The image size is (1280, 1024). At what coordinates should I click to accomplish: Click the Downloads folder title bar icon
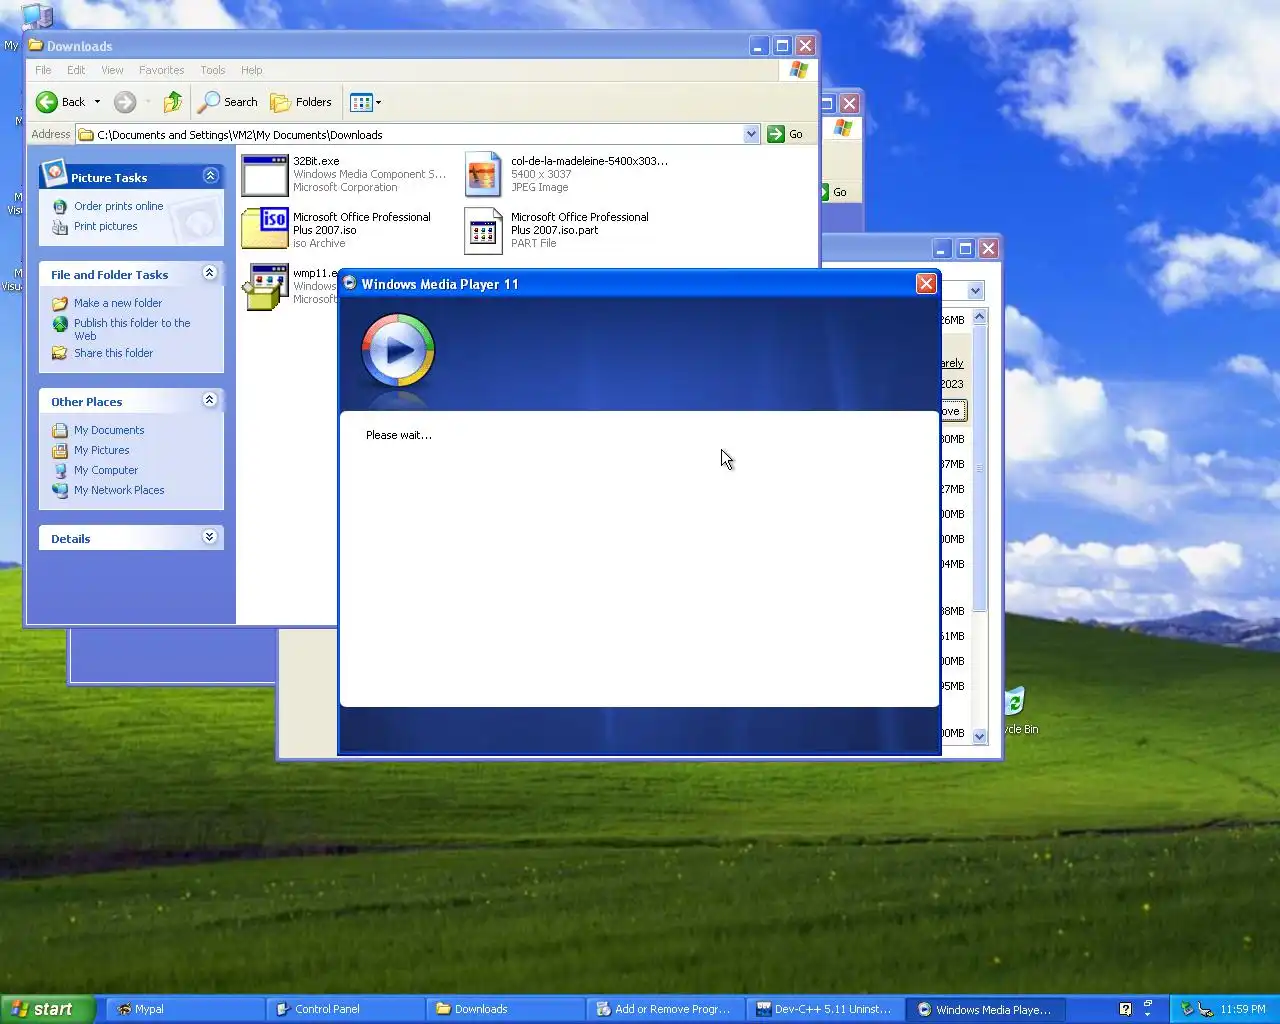(x=36, y=45)
